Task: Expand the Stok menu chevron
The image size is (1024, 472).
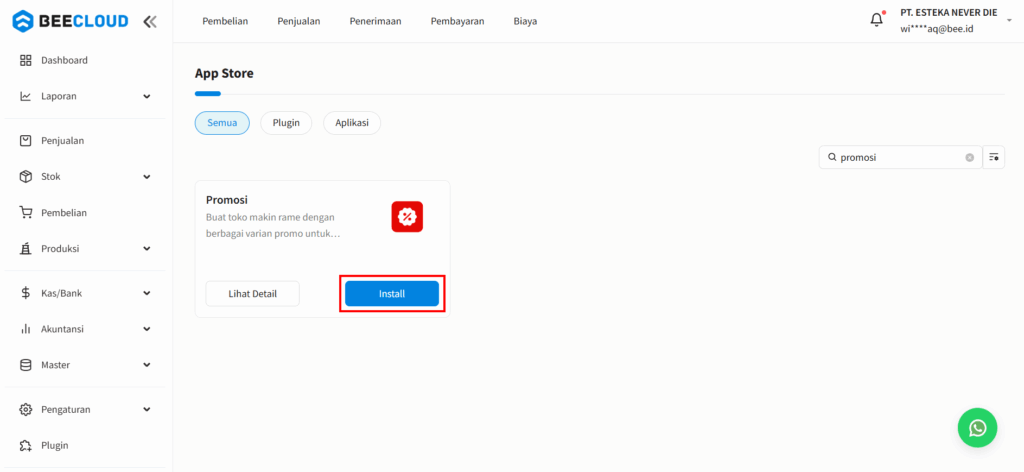Action: tap(147, 177)
